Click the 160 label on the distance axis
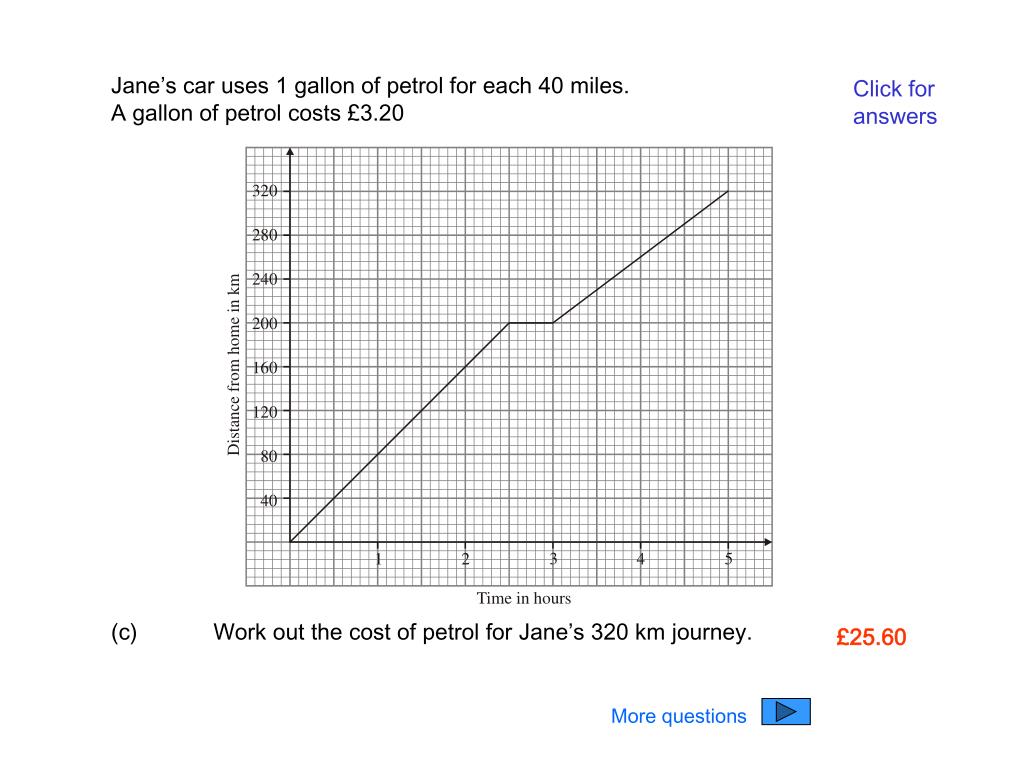Viewport: 1024px width, 768px height. pyautogui.click(x=264, y=368)
